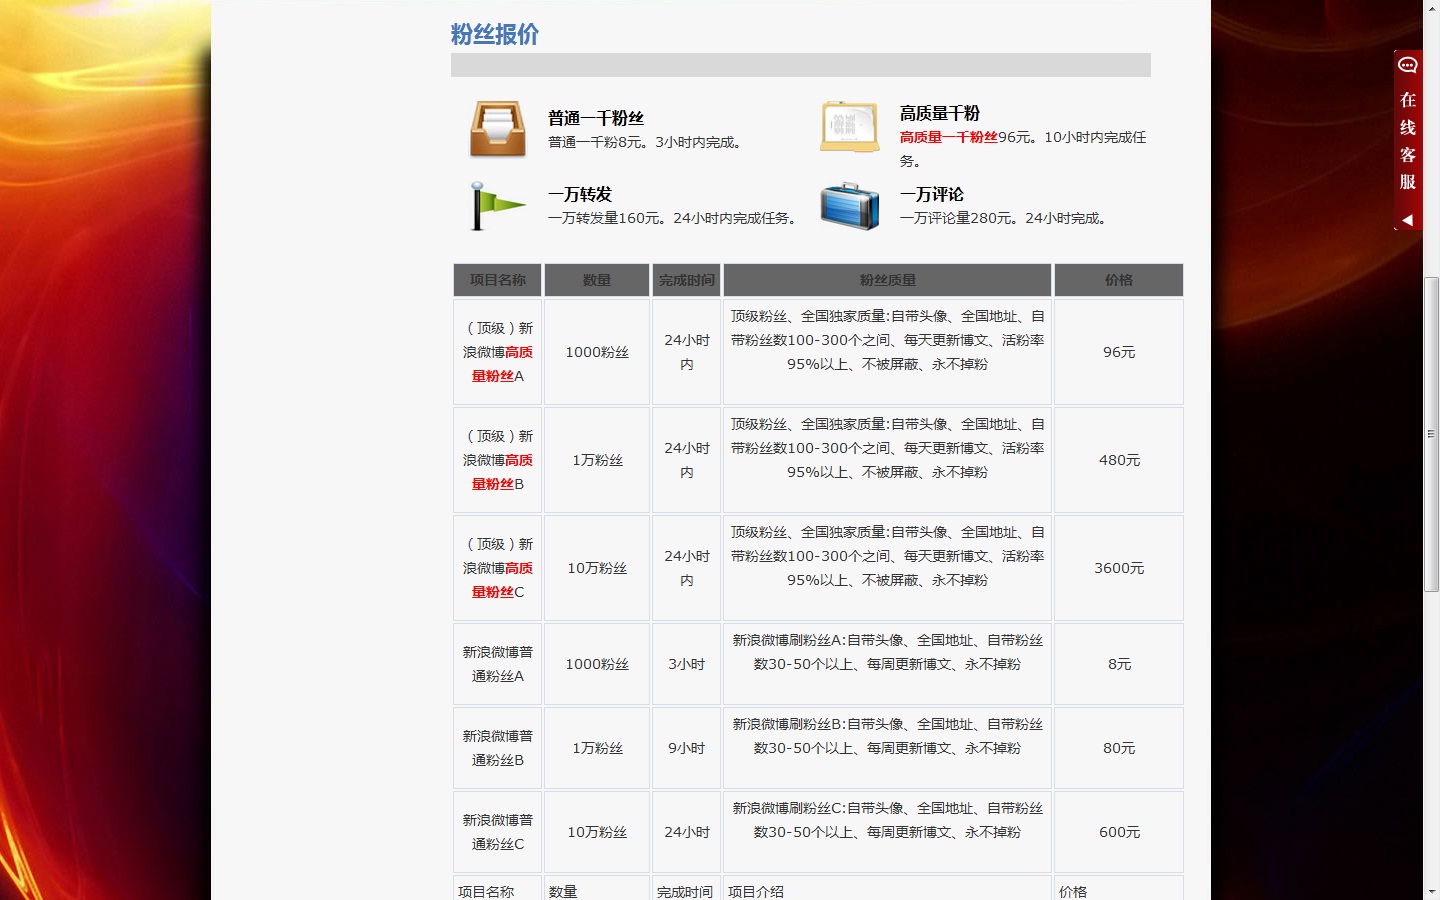The width and height of the screenshot is (1440, 900).
Task: Select the 高质量粉丝A project name cell
Action: (497, 352)
